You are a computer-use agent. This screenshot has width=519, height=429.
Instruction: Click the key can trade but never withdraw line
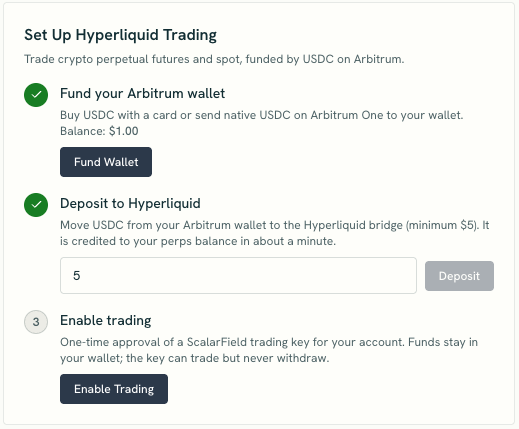[x=195, y=358]
